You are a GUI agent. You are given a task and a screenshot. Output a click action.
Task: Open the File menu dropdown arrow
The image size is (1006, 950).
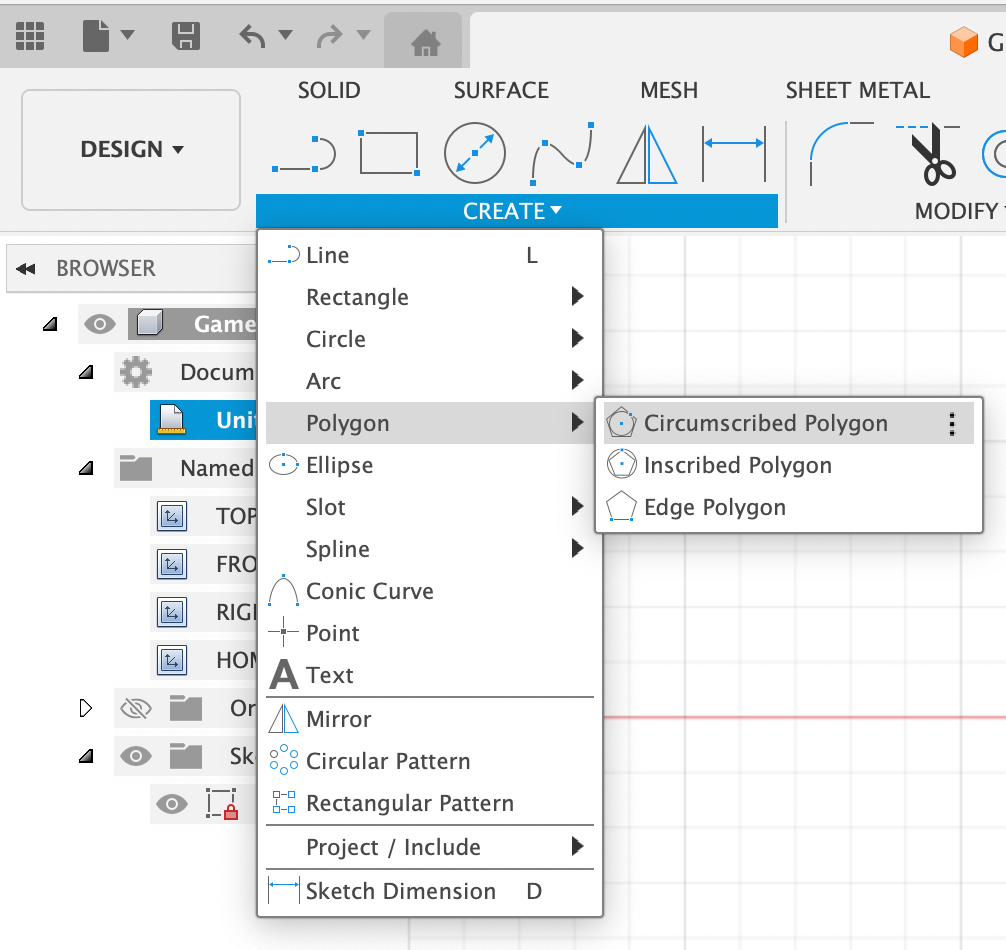(128, 34)
